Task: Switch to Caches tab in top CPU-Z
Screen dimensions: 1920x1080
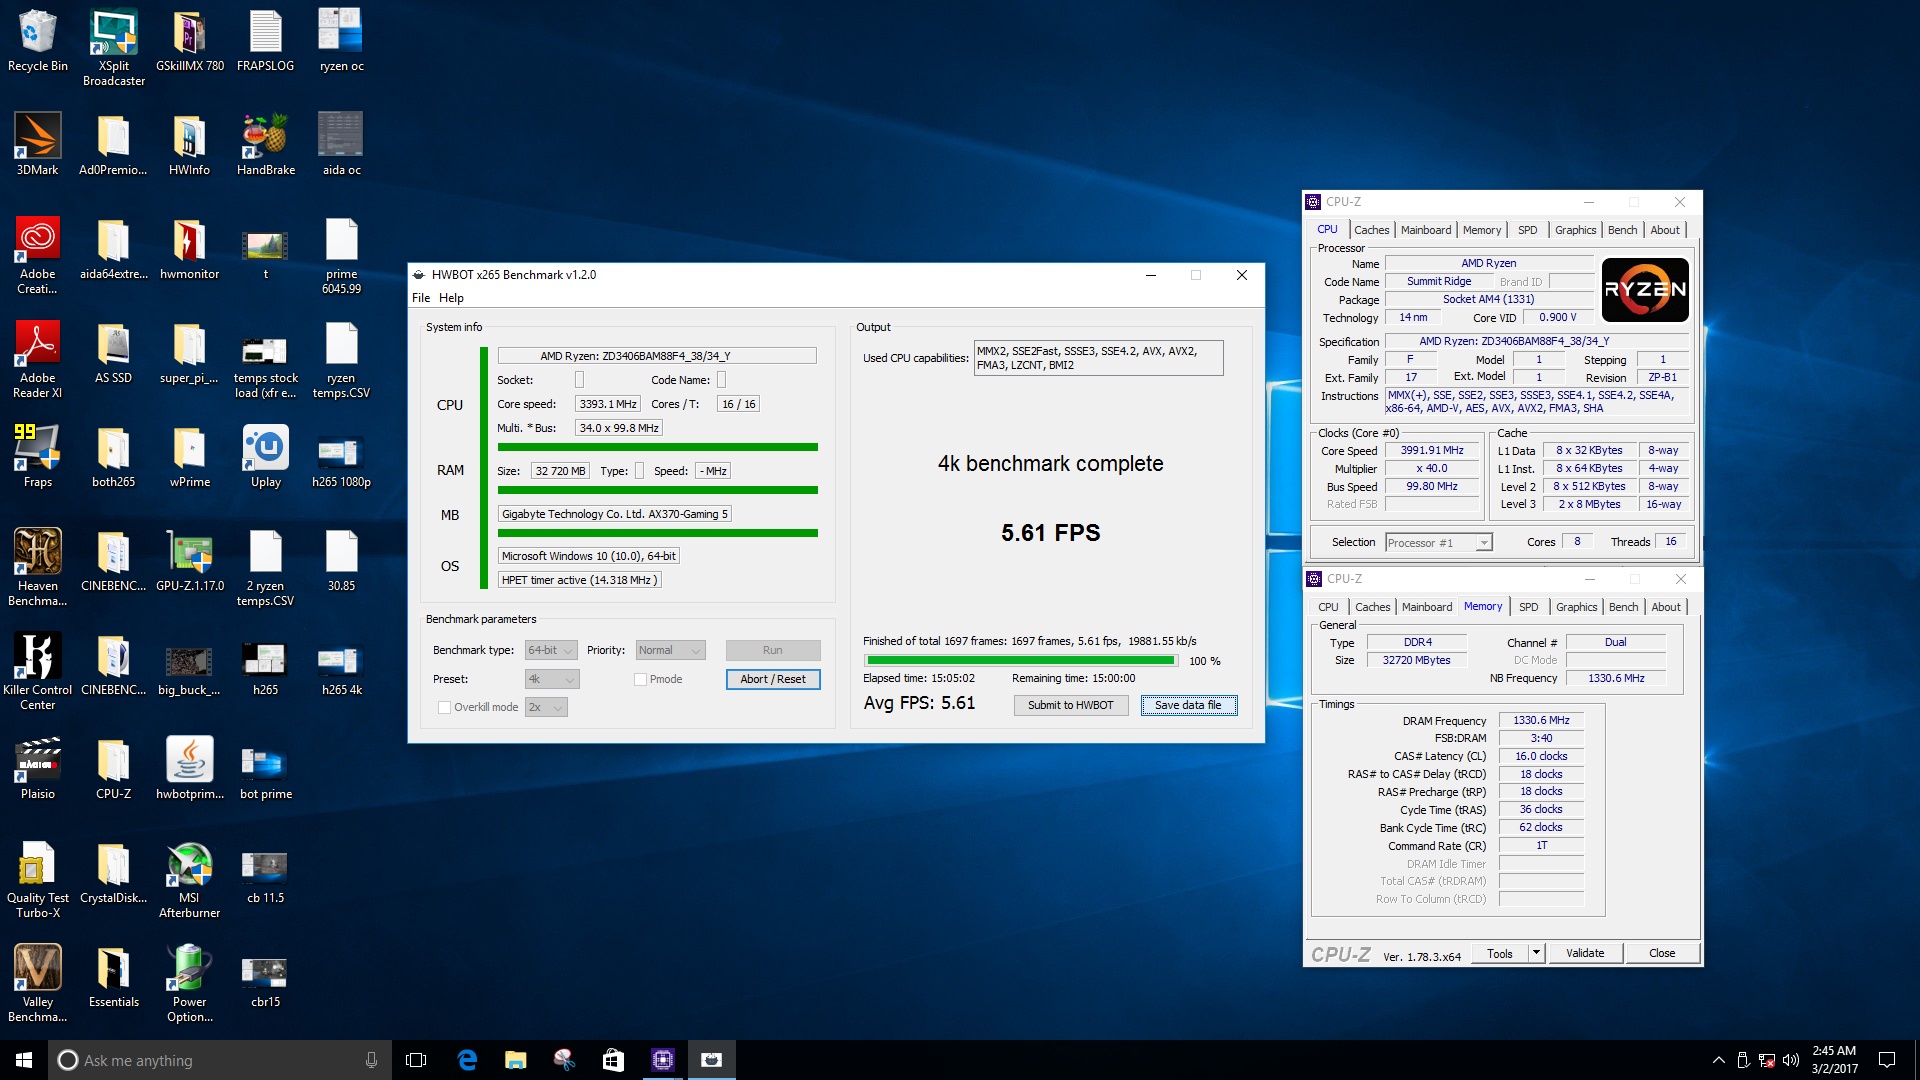Action: 1371,230
